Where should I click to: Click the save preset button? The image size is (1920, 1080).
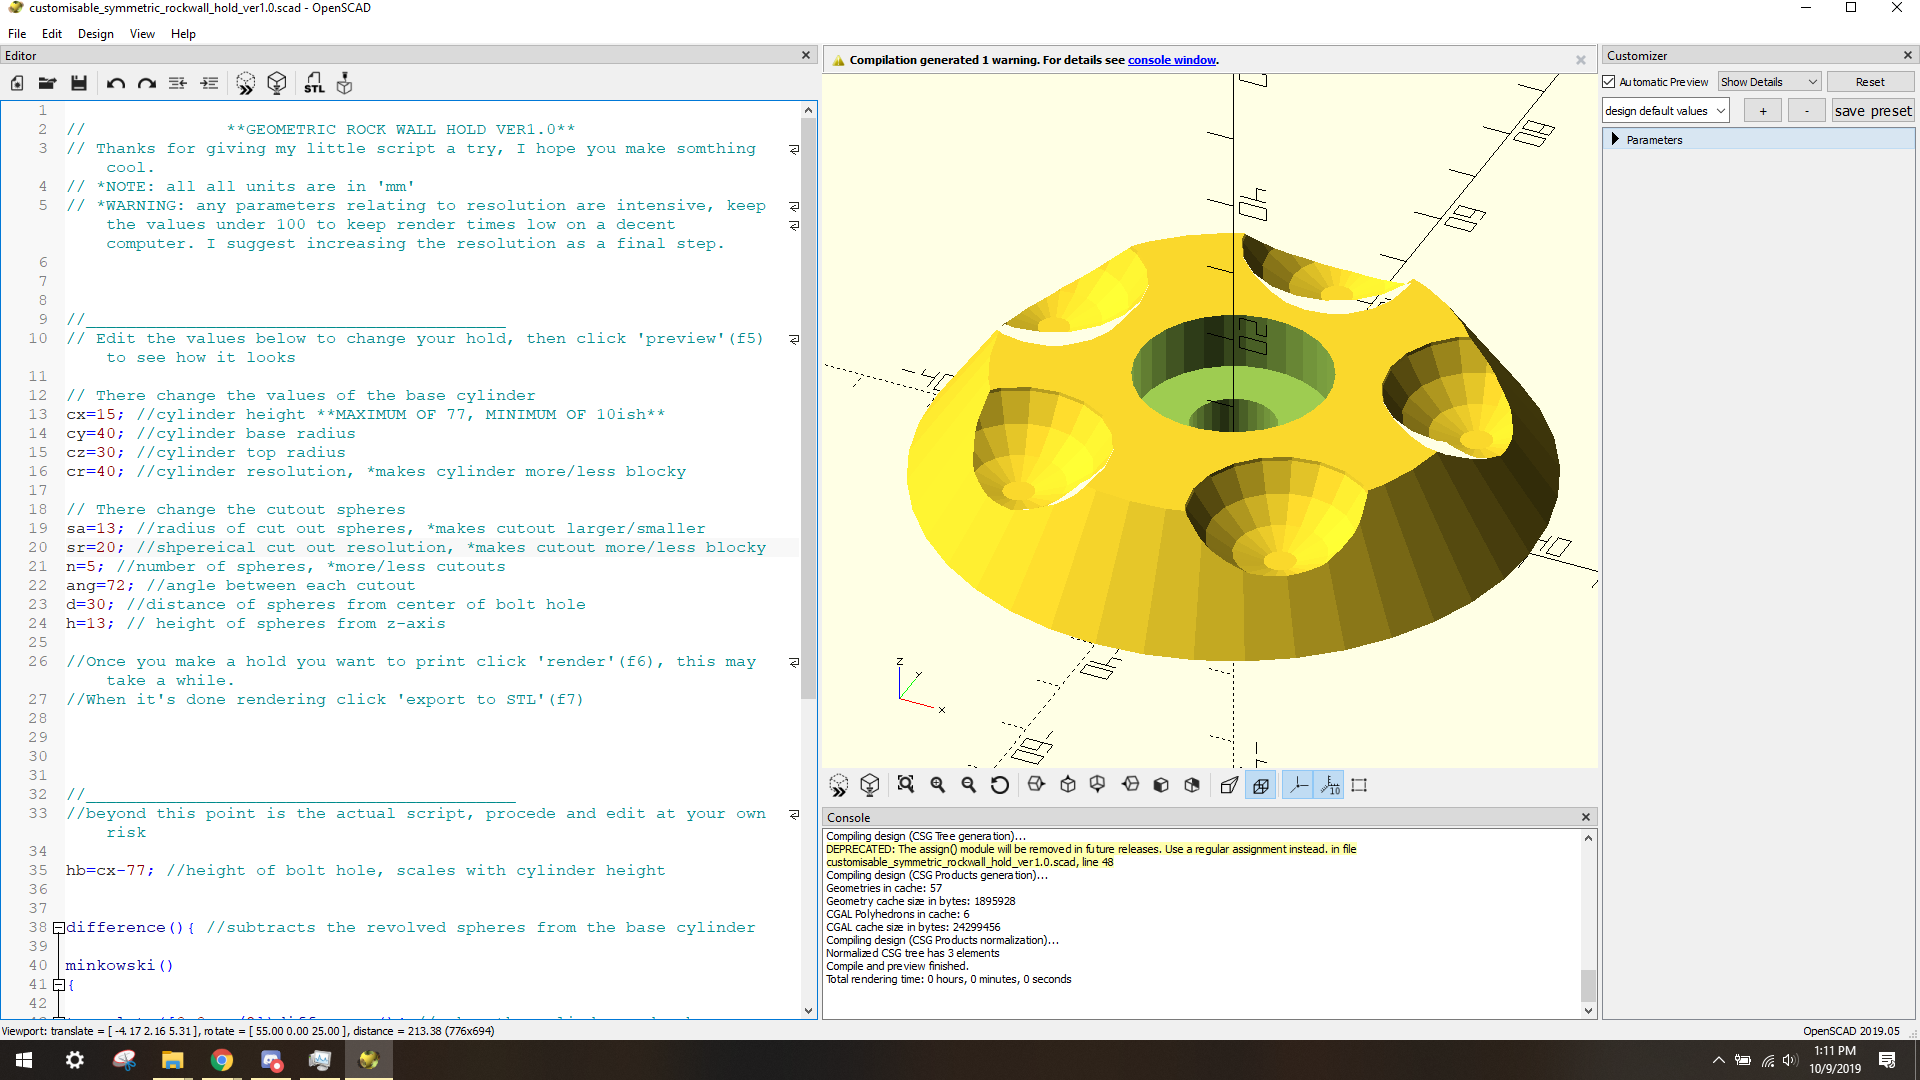point(1872,111)
